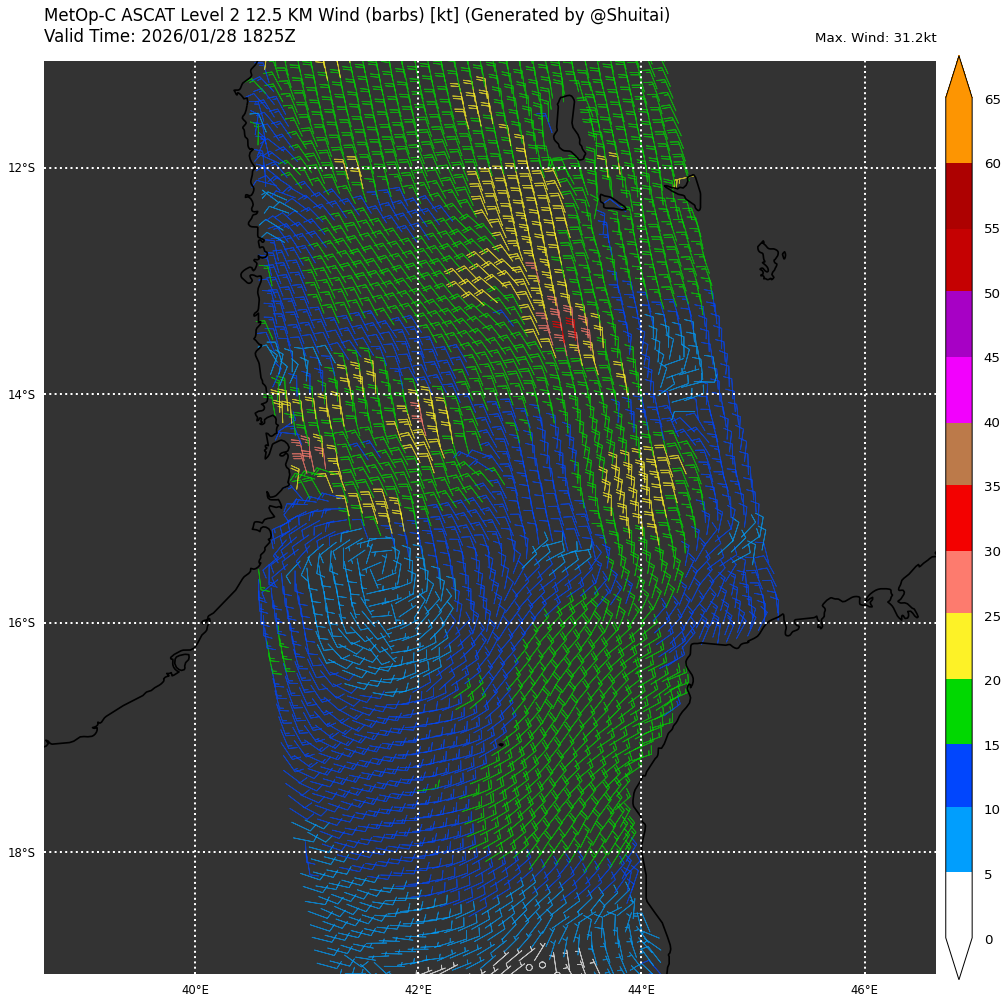
Task: Pick the light blue 5–10 kt color band
Action: point(958,839)
